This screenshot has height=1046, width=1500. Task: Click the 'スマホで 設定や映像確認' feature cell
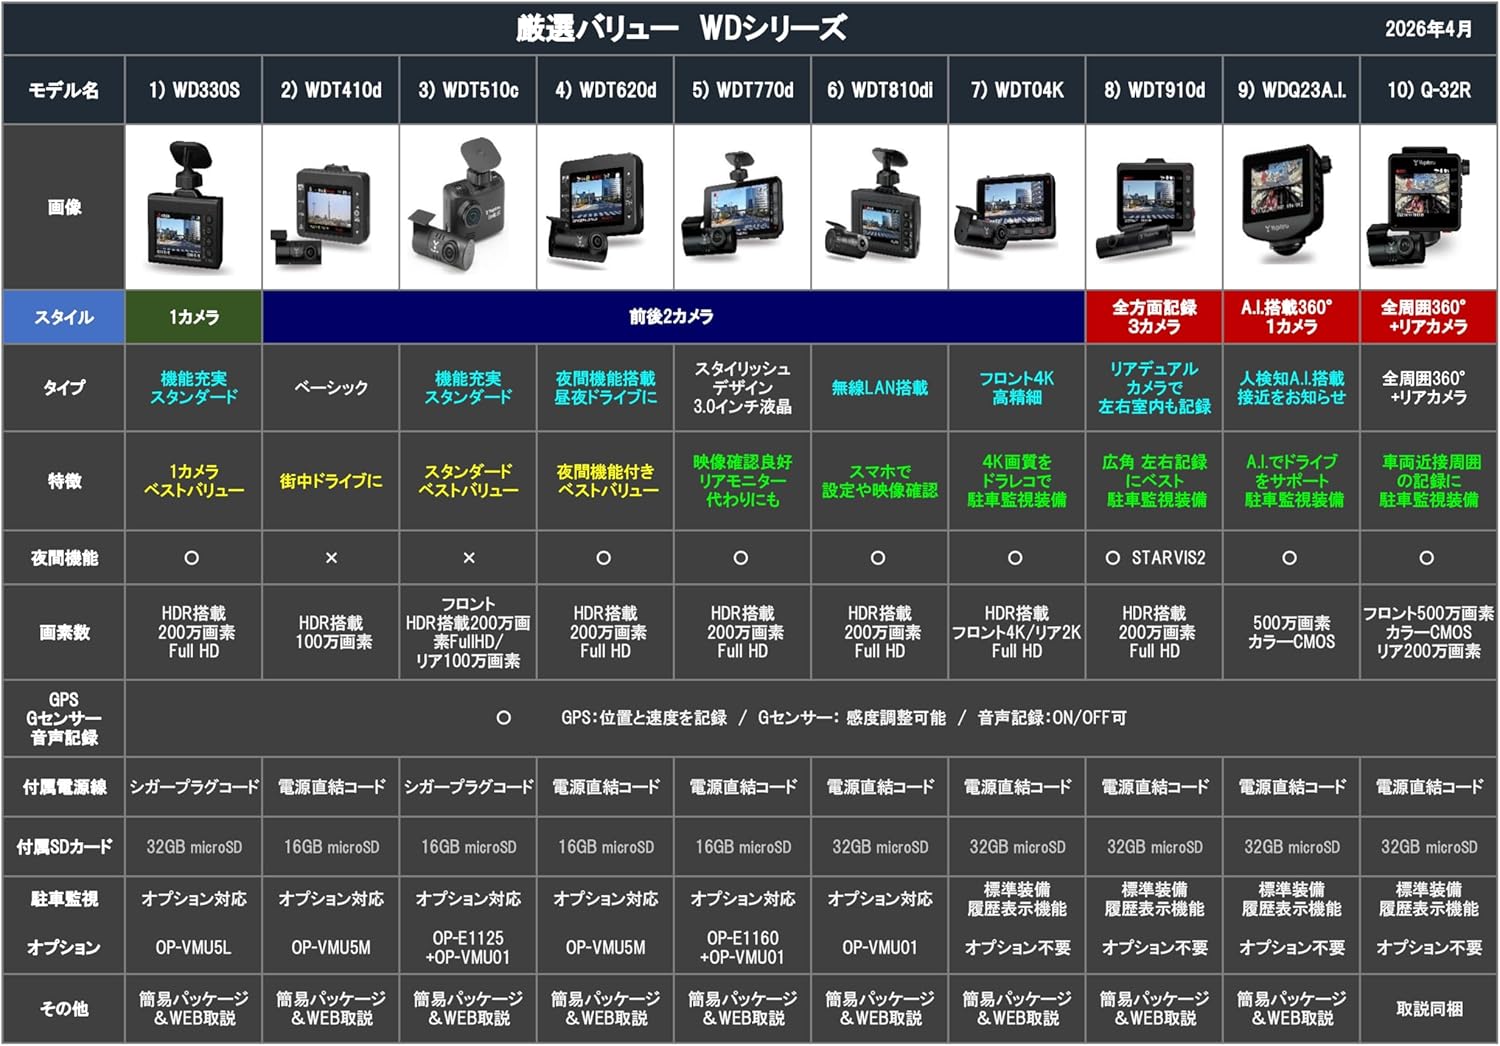879,481
